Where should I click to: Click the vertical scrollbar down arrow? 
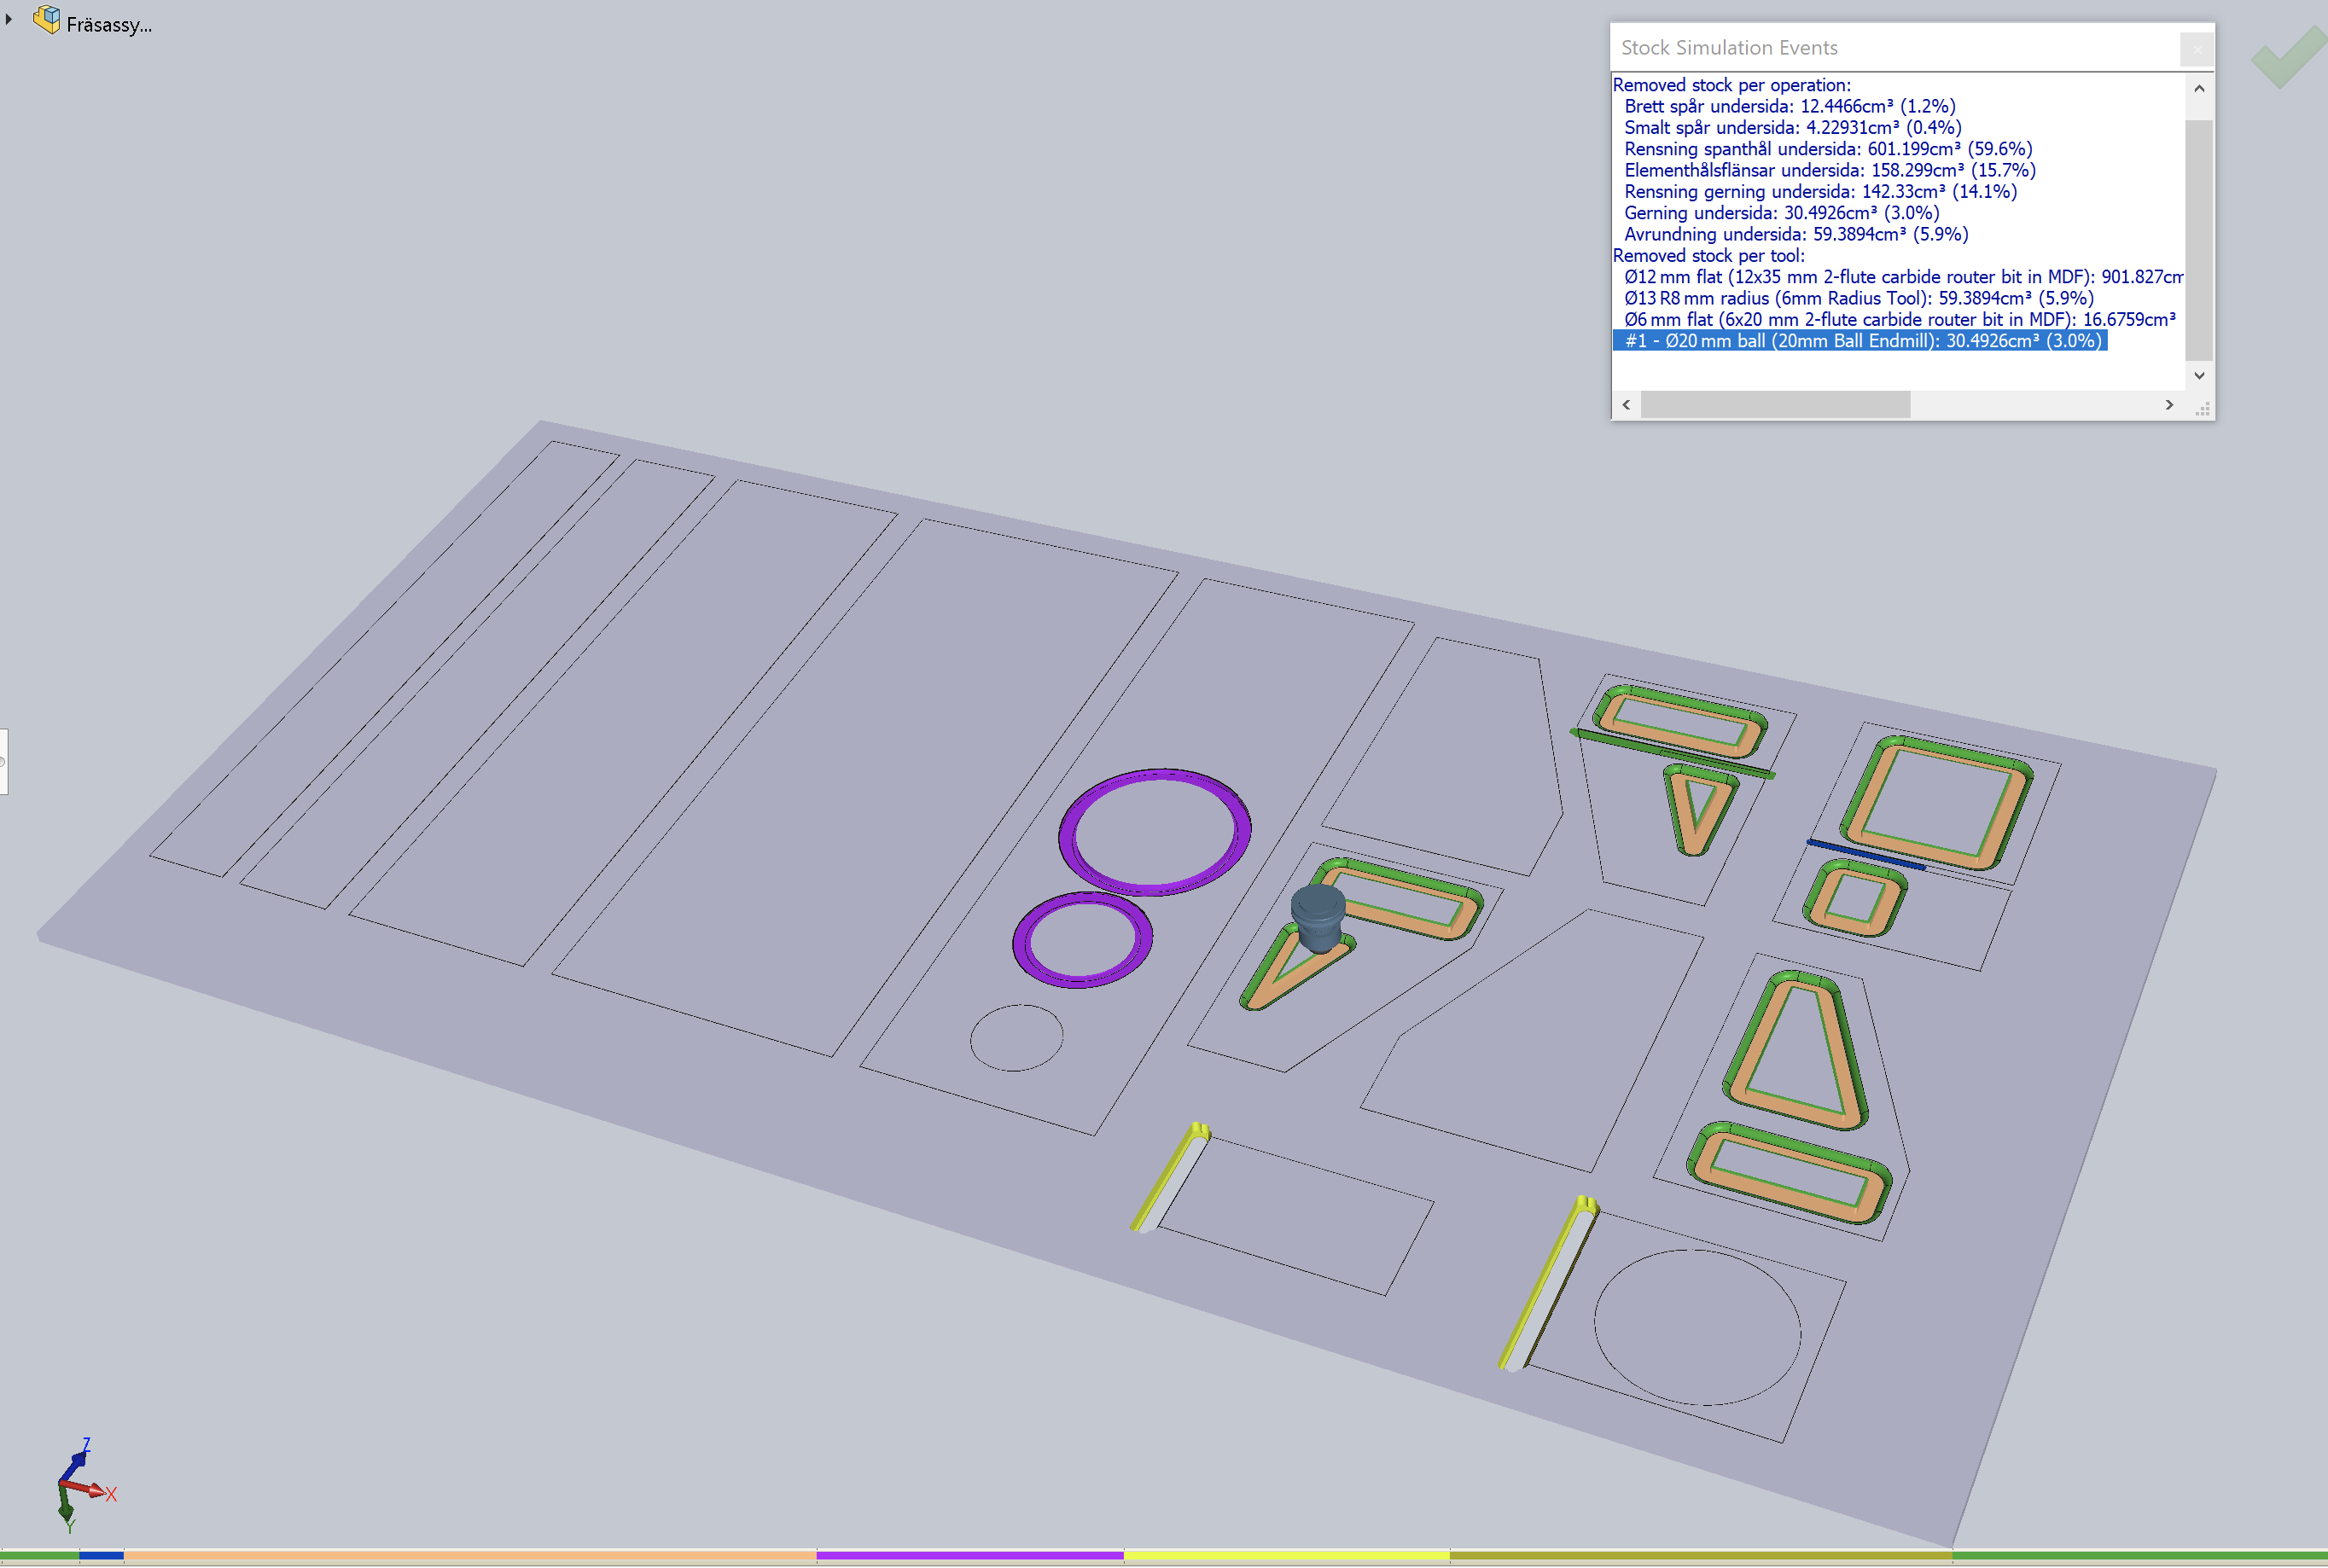point(2198,376)
